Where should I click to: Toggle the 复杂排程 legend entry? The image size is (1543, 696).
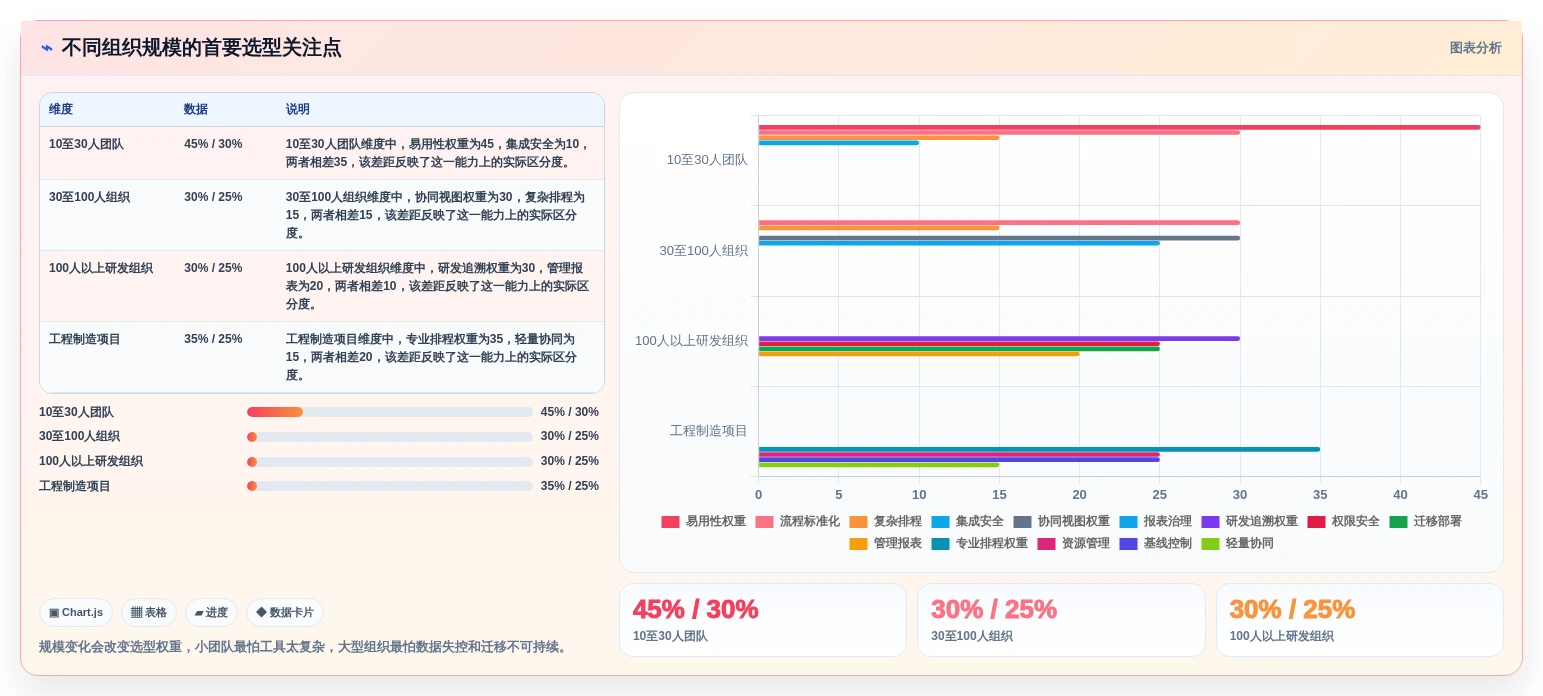point(886,522)
